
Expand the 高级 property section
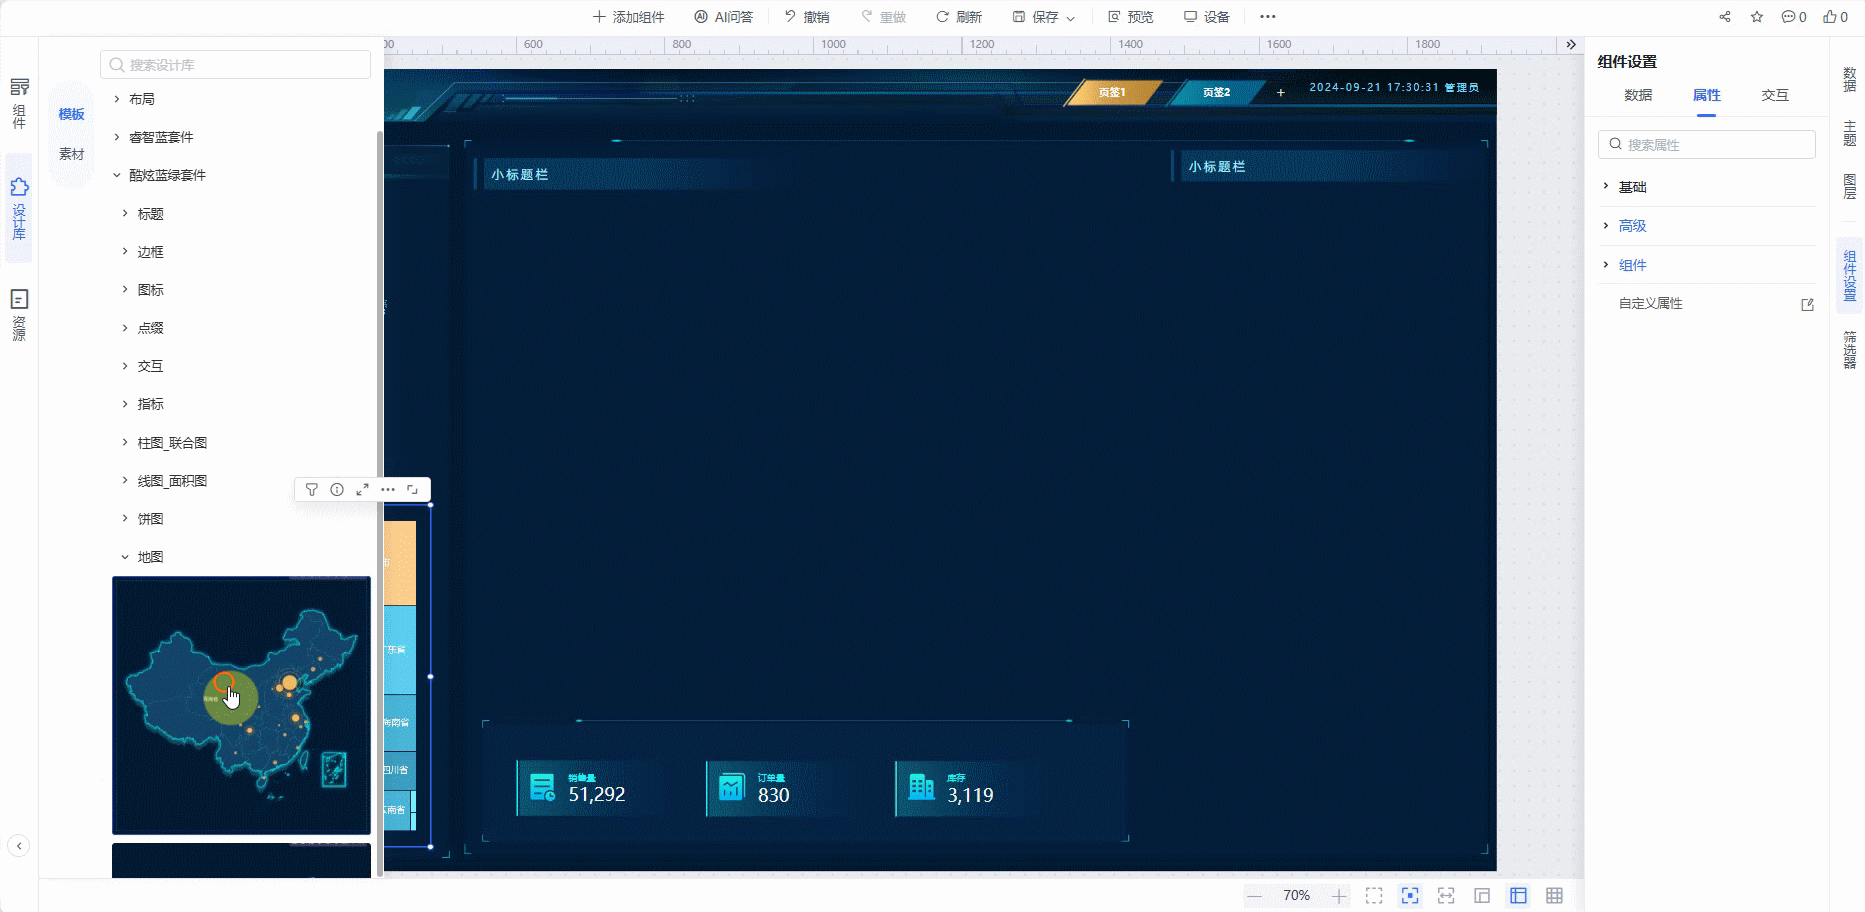pos(1606,226)
